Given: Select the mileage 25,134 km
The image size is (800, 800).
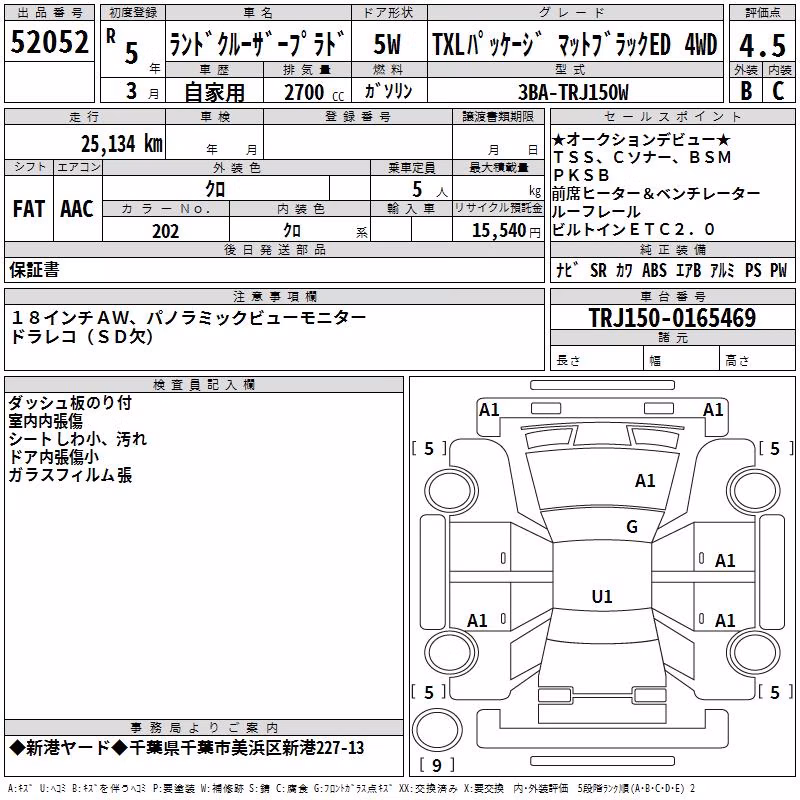Looking at the screenshot, I should coord(122,144).
